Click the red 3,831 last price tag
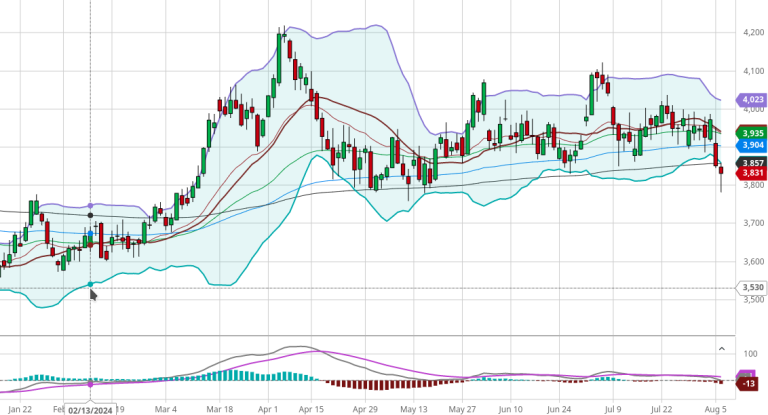 [751, 174]
